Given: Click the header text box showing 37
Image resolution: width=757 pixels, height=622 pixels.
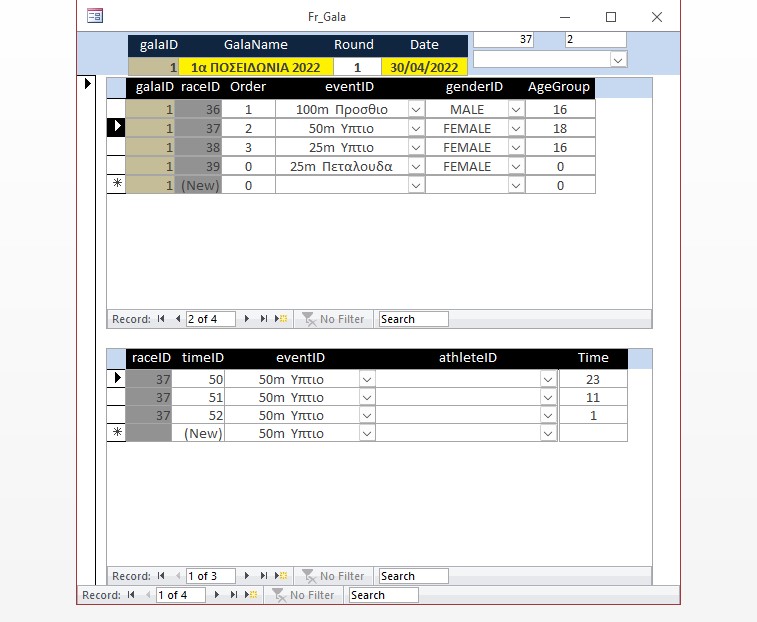Looking at the screenshot, I should (504, 40).
